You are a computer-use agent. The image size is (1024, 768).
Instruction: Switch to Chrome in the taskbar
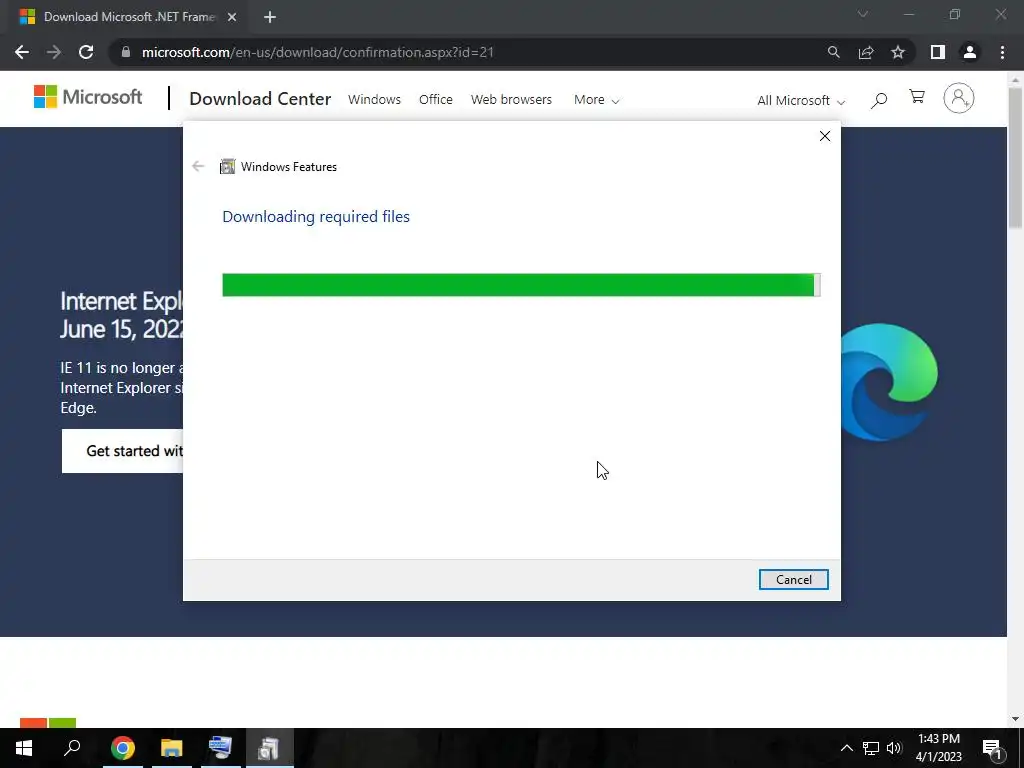pyautogui.click(x=123, y=748)
